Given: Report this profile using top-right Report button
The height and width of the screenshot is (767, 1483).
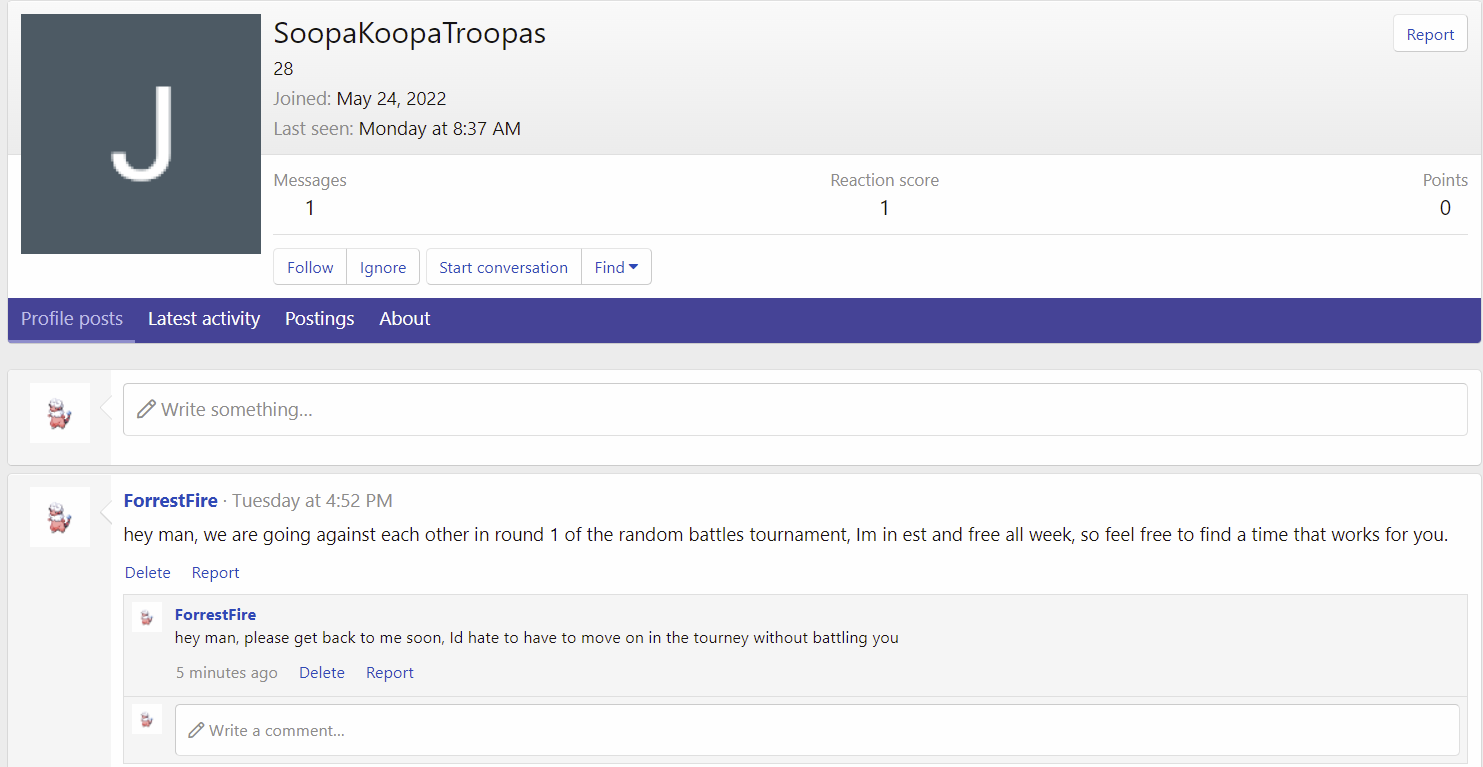Looking at the screenshot, I should [1429, 34].
